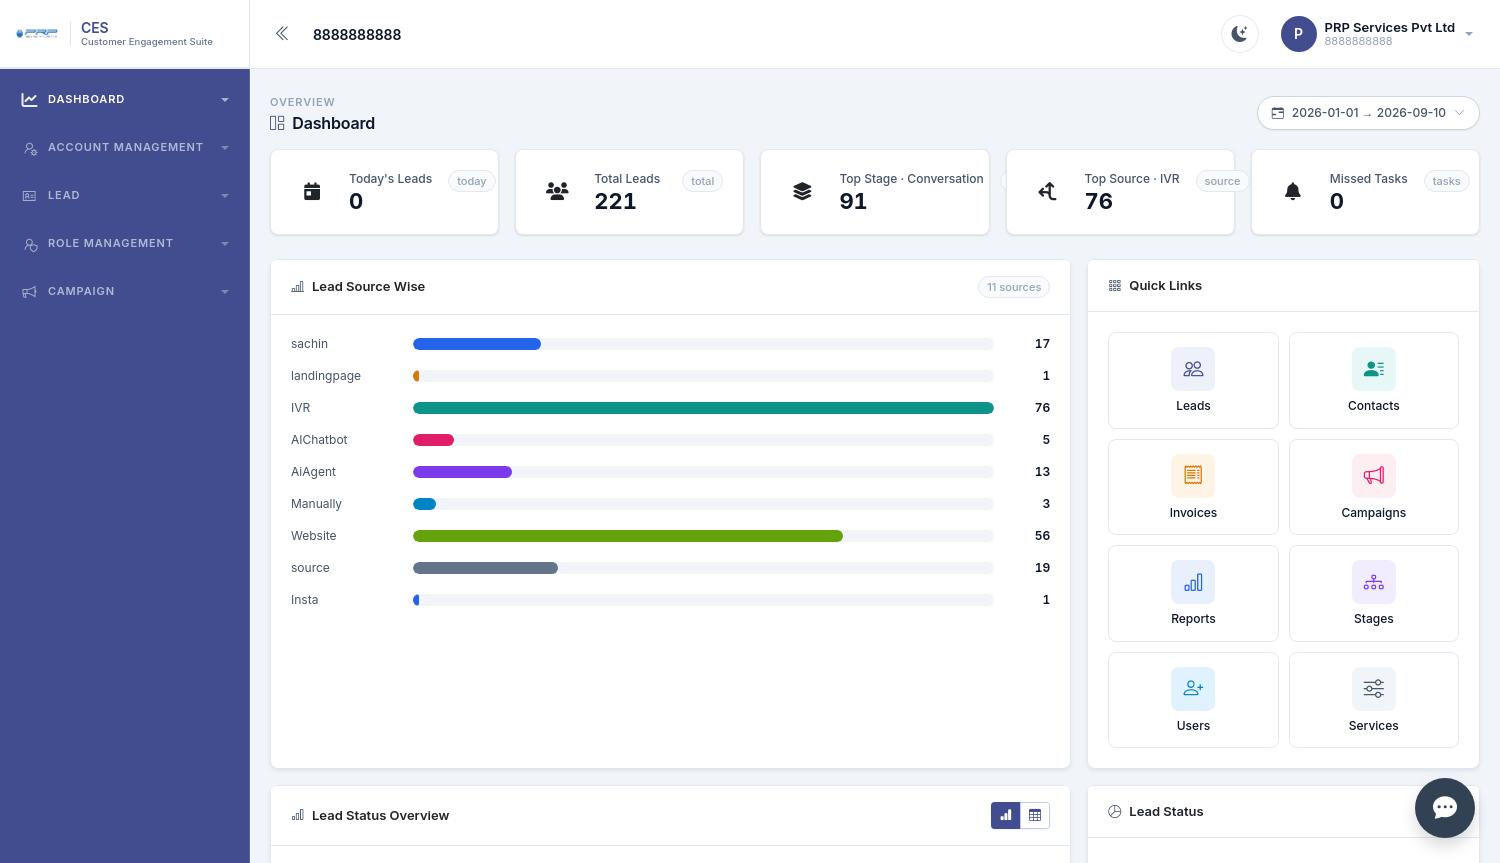1500x863 pixels.
Task: Click the 8888888888 header title
Action: [357, 34]
